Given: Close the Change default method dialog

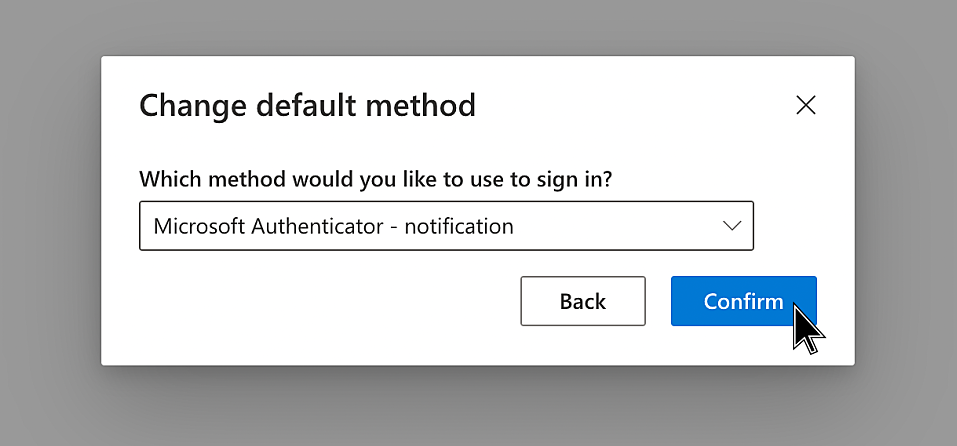Looking at the screenshot, I should point(805,105).
